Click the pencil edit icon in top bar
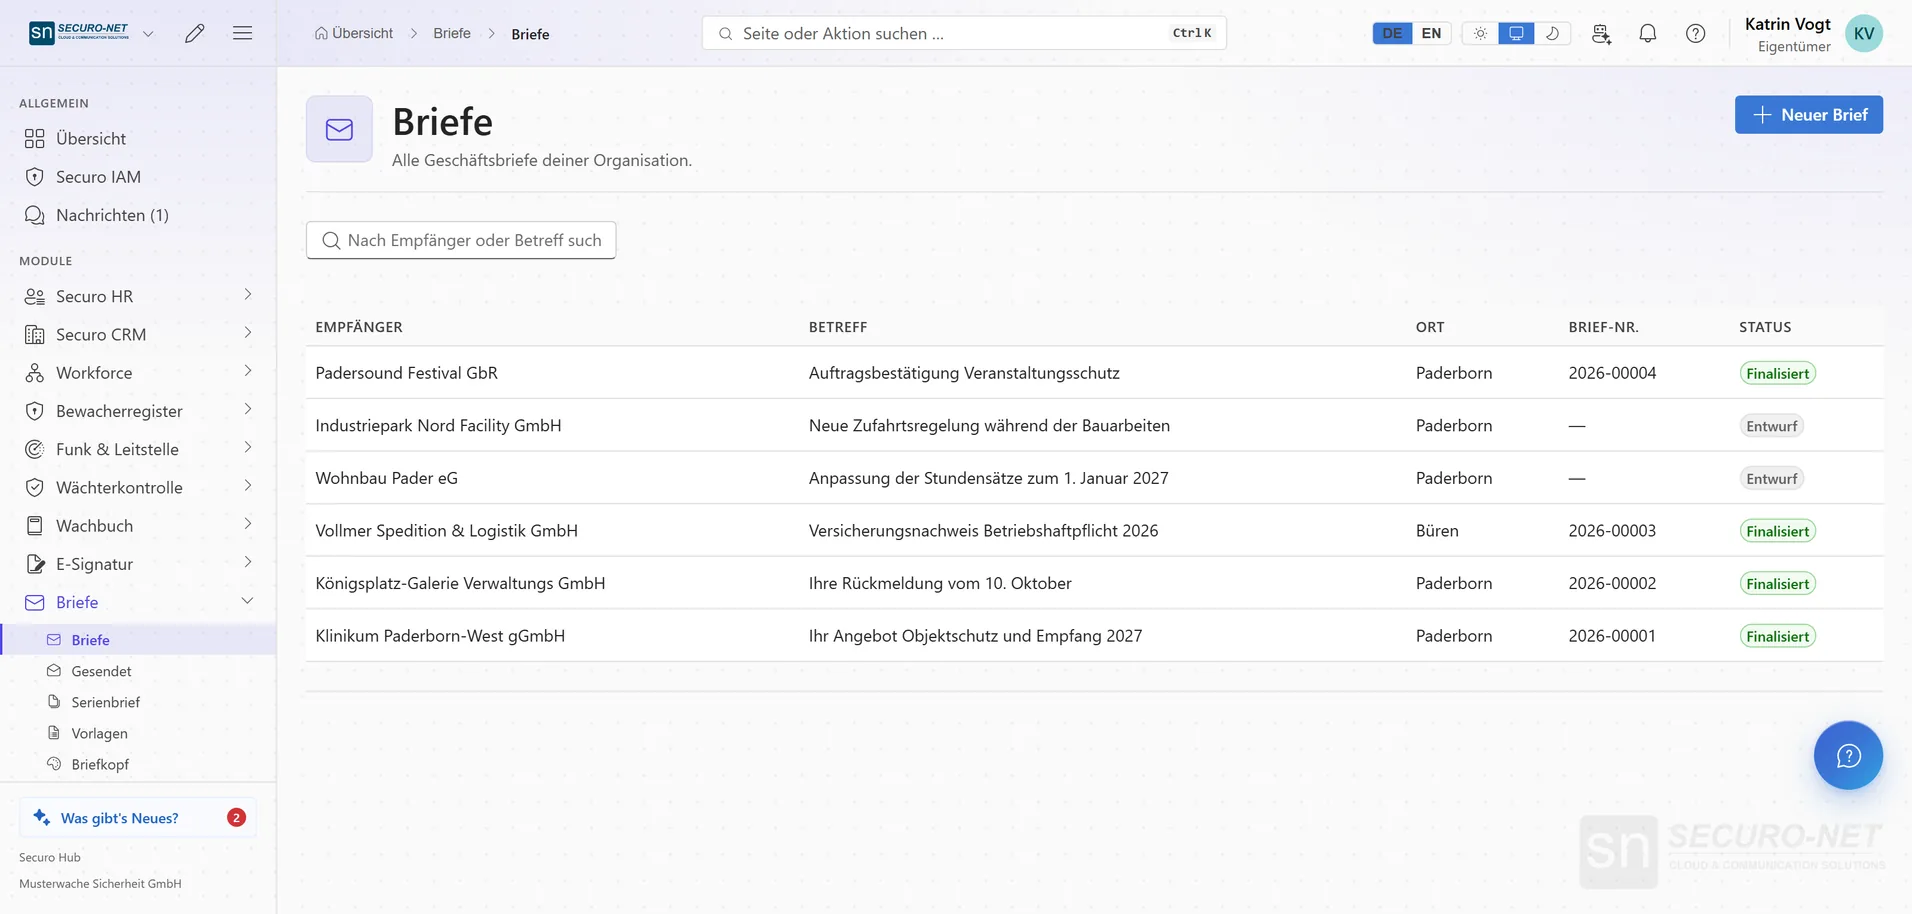Viewport: 1912px width, 914px height. click(x=195, y=33)
